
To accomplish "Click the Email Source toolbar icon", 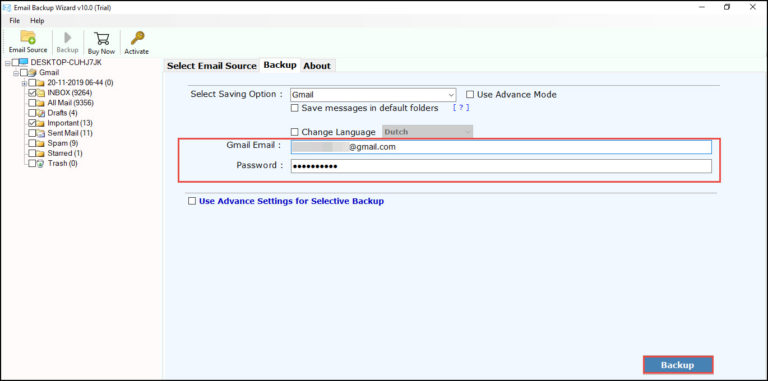I will click(28, 38).
